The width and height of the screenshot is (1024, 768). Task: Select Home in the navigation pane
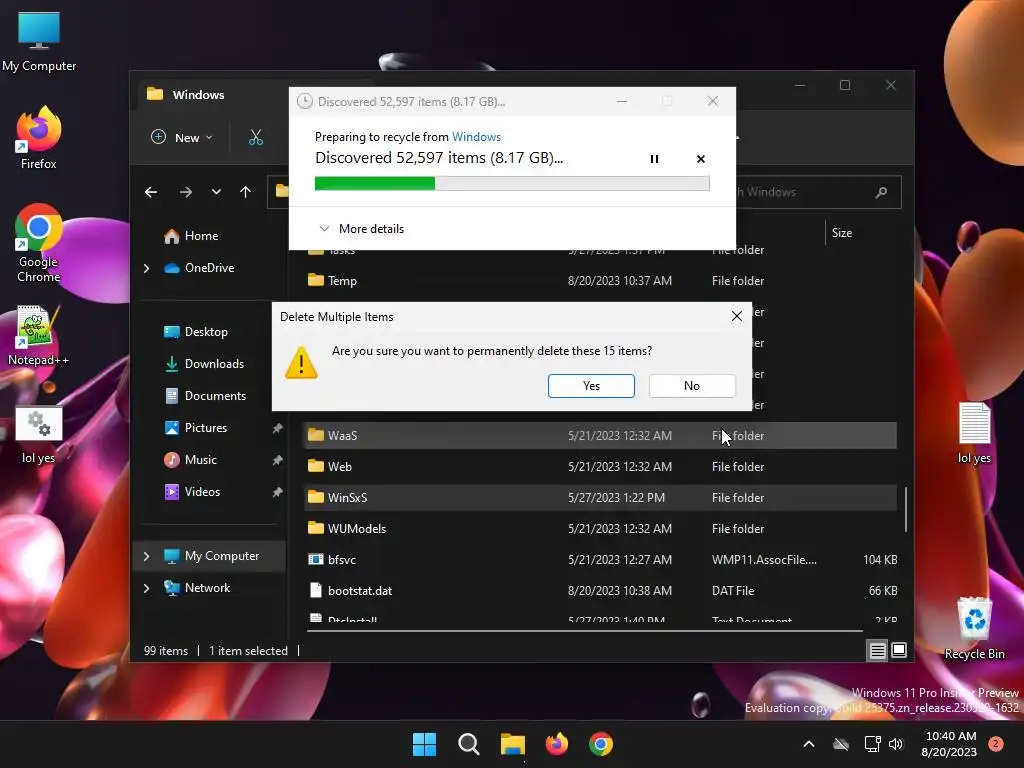coord(201,236)
